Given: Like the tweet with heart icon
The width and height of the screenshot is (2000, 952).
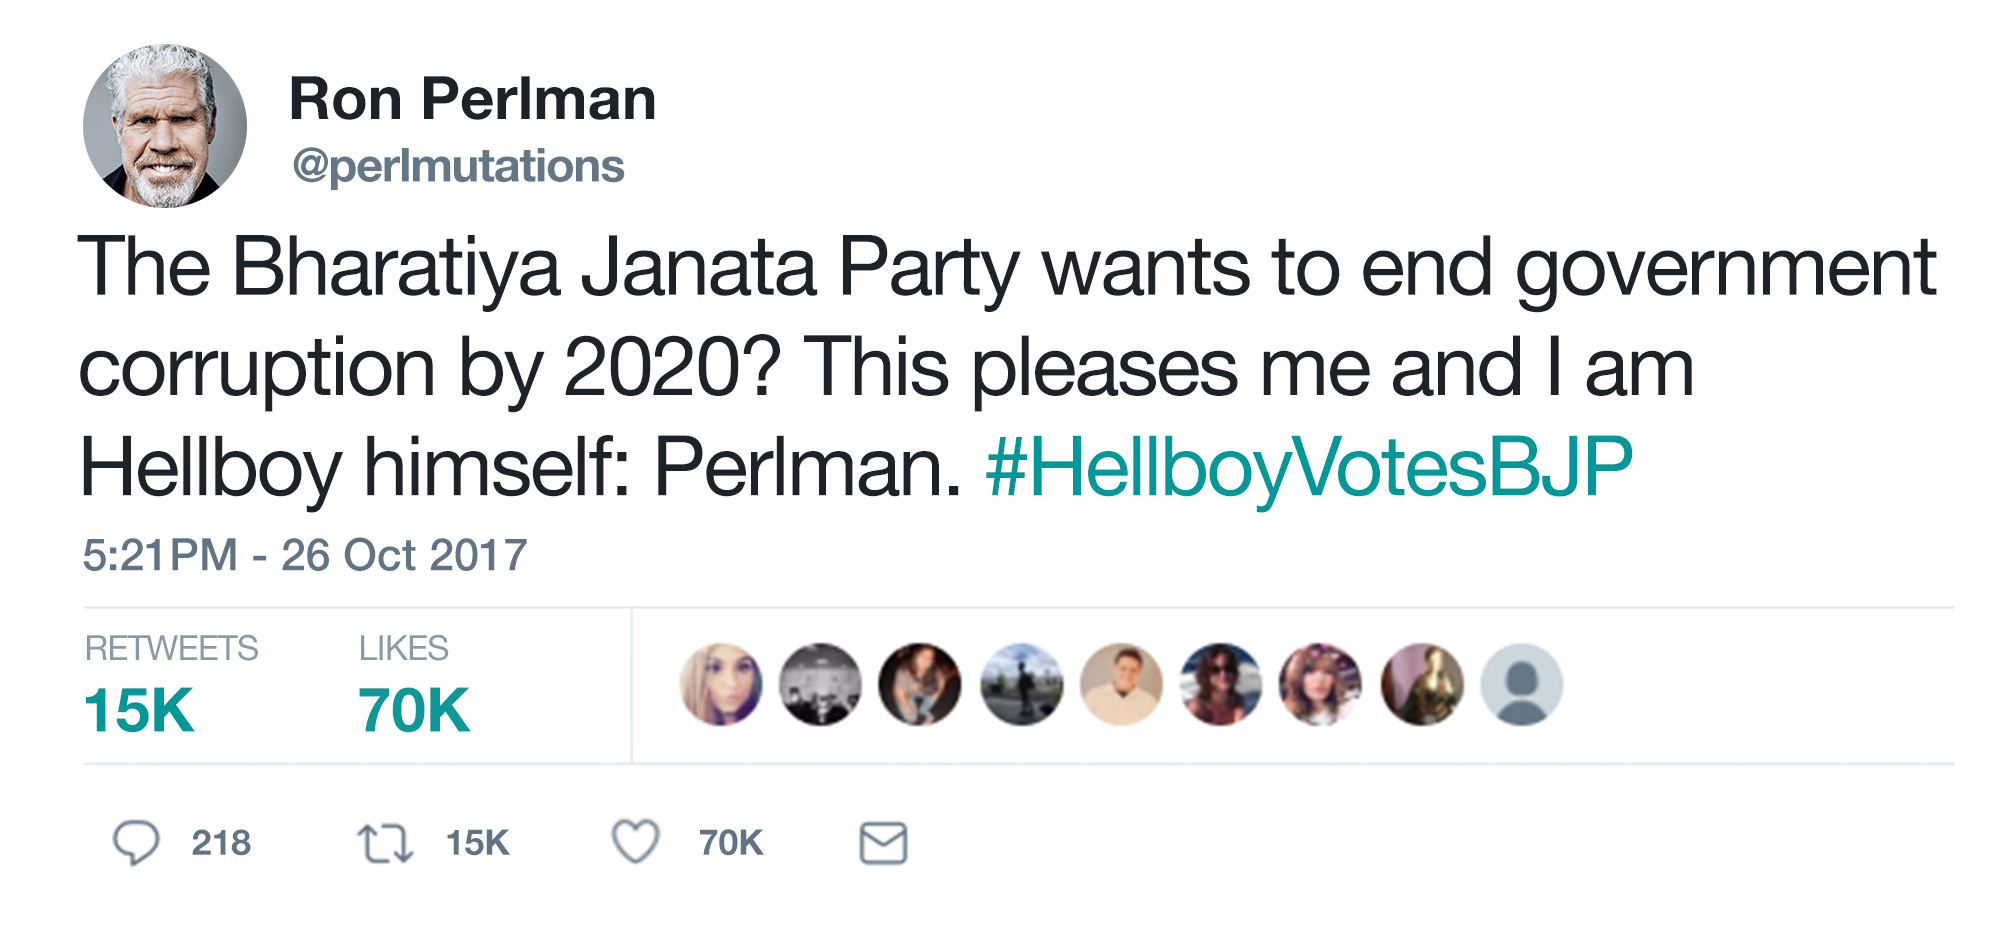Looking at the screenshot, I should (636, 842).
